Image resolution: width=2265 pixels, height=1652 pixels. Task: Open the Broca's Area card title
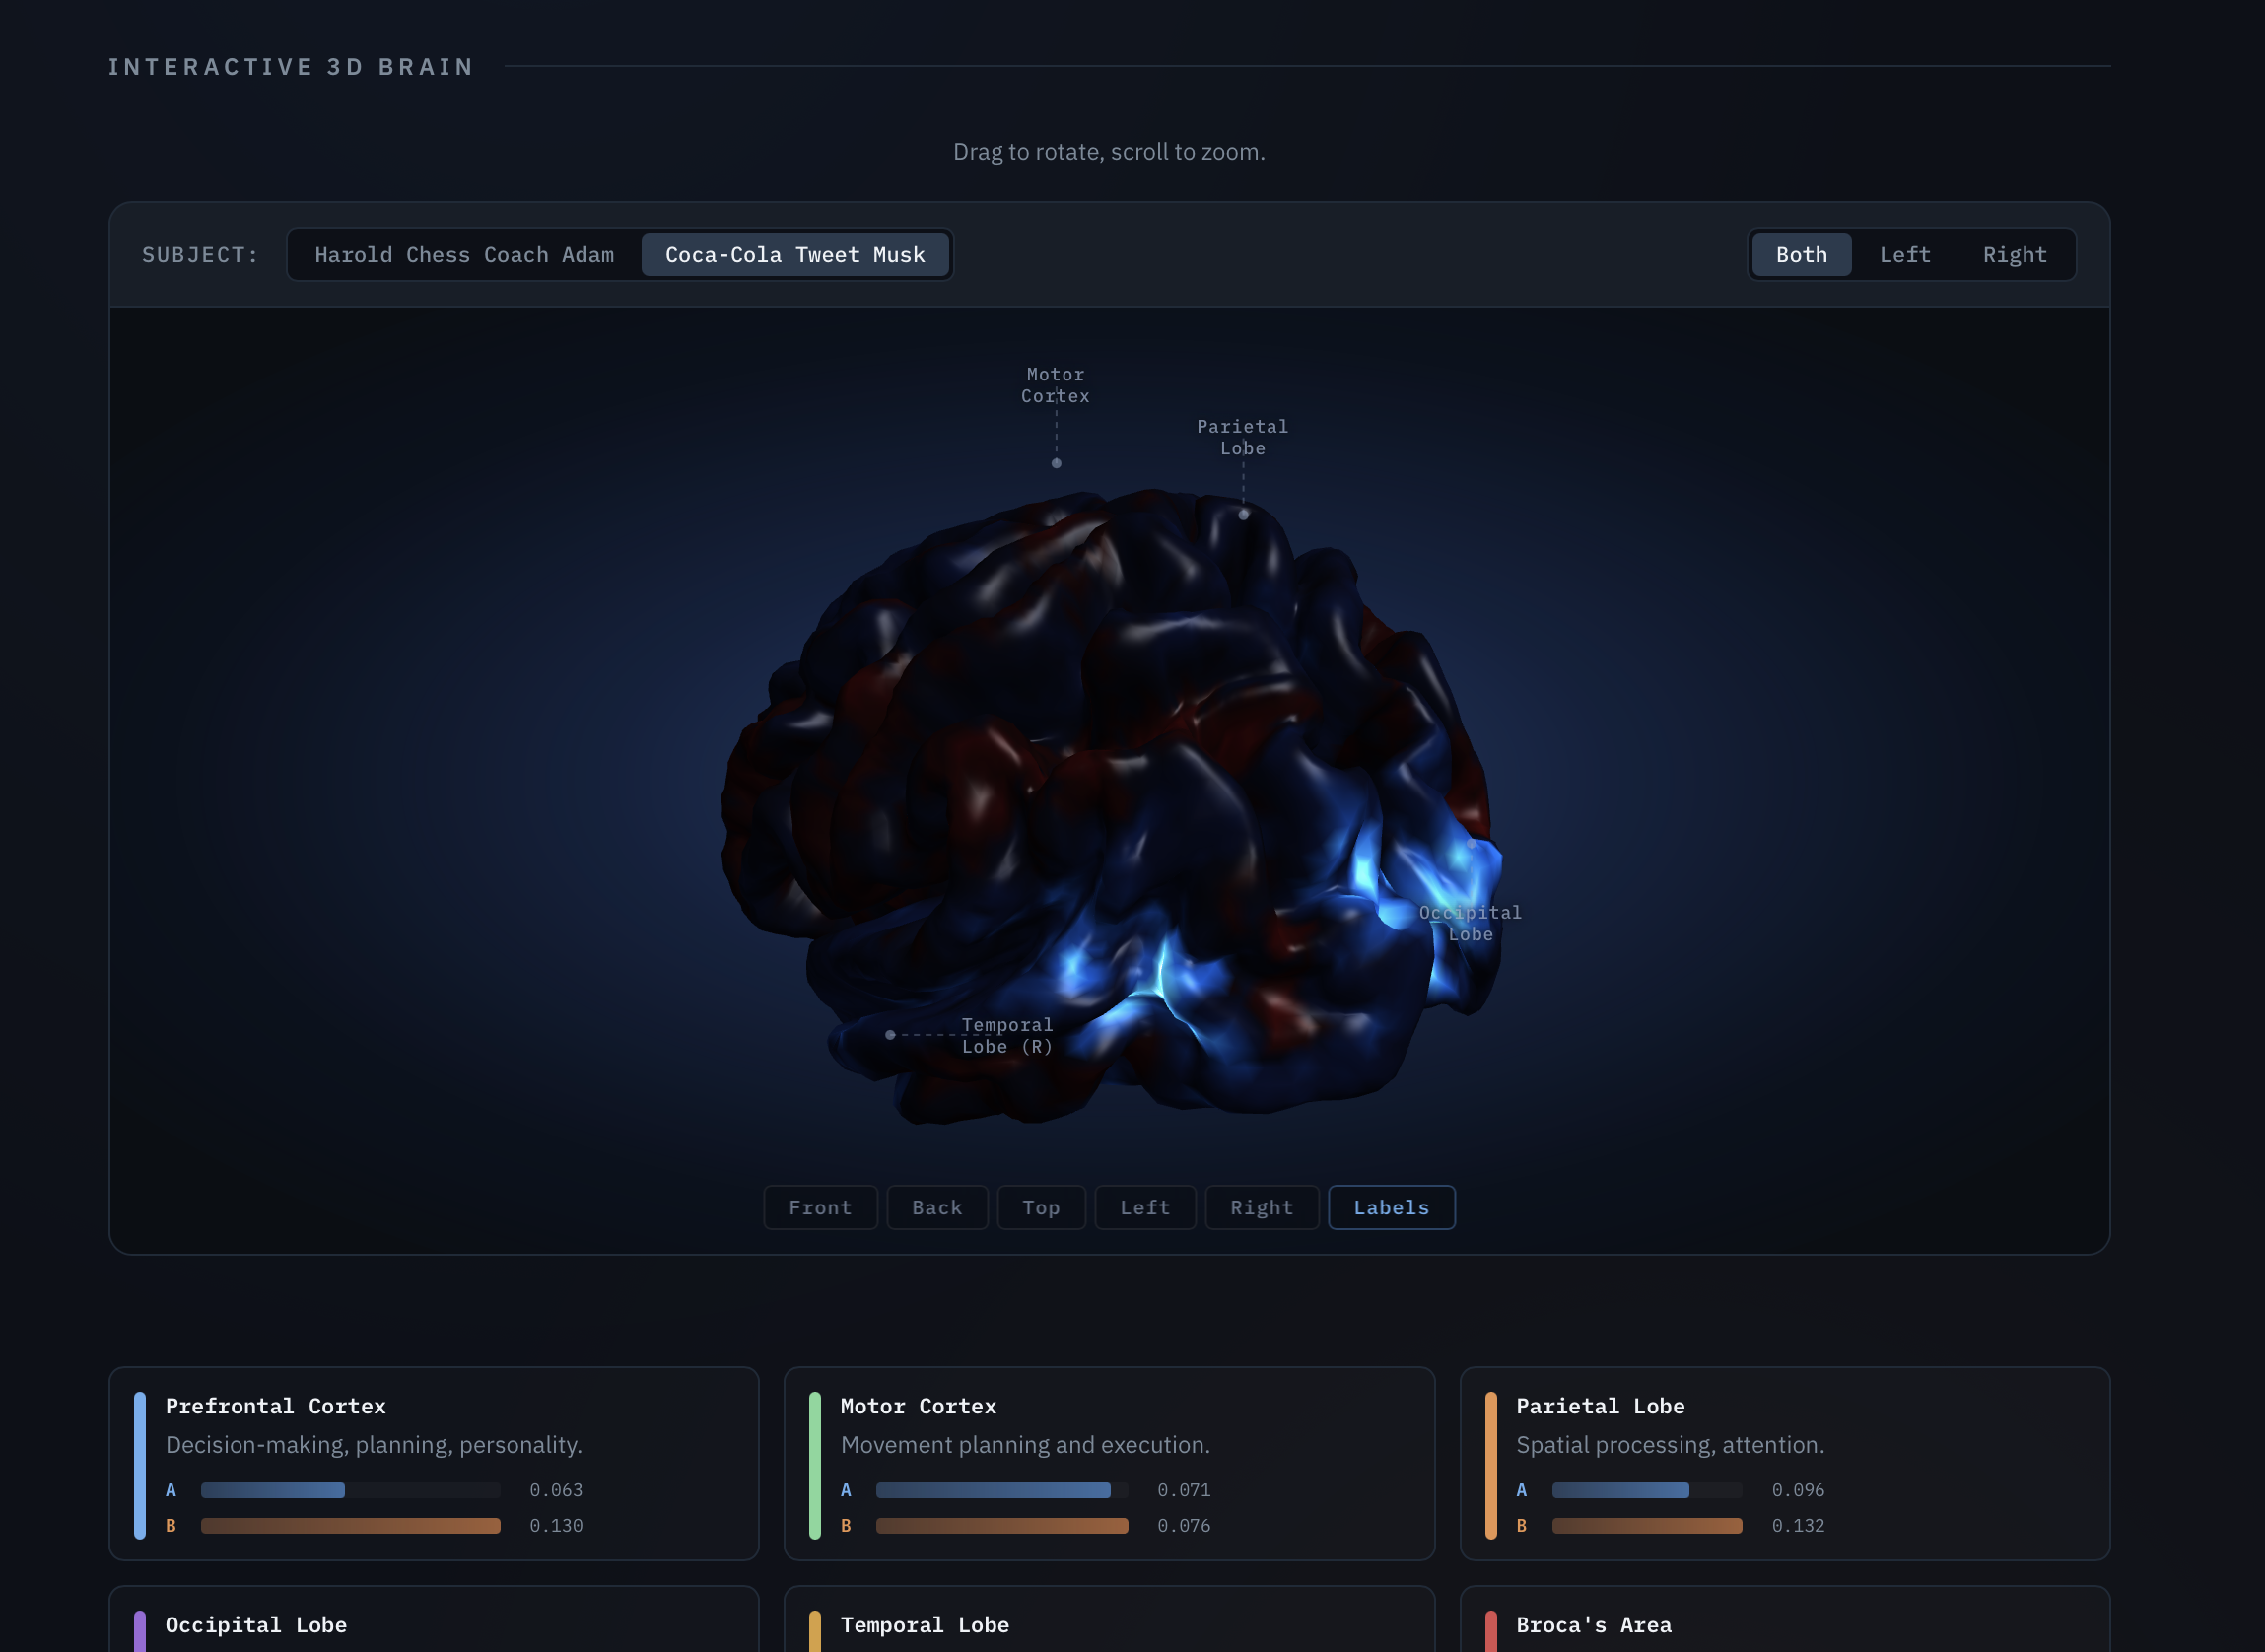1593,1625
